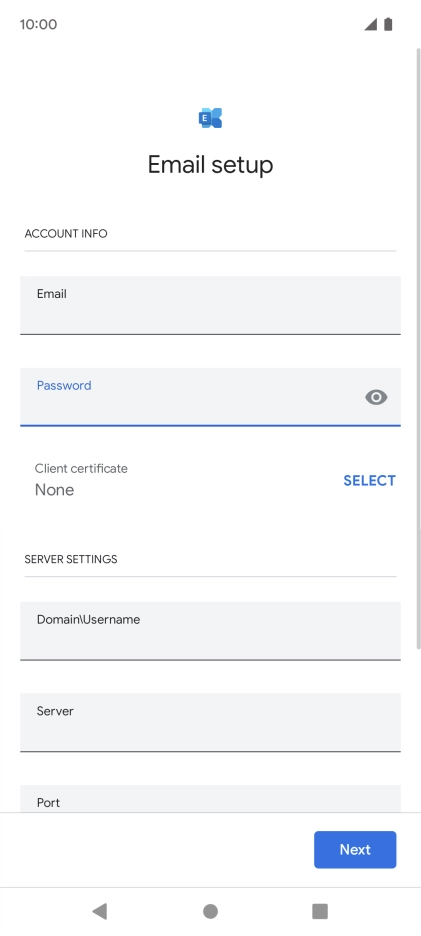The height and width of the screenshot is (936, 421).
Task: Open recent apps via square icon
Action: (320, 911)
